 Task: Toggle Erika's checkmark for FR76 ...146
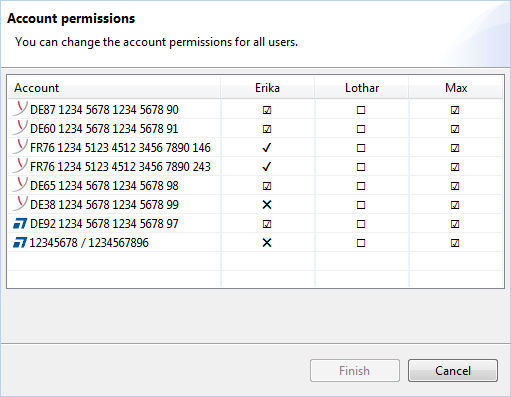coord(267,148)
